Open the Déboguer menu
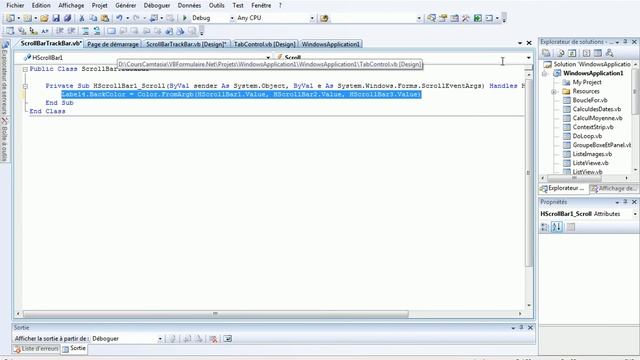 click(157, 5)
